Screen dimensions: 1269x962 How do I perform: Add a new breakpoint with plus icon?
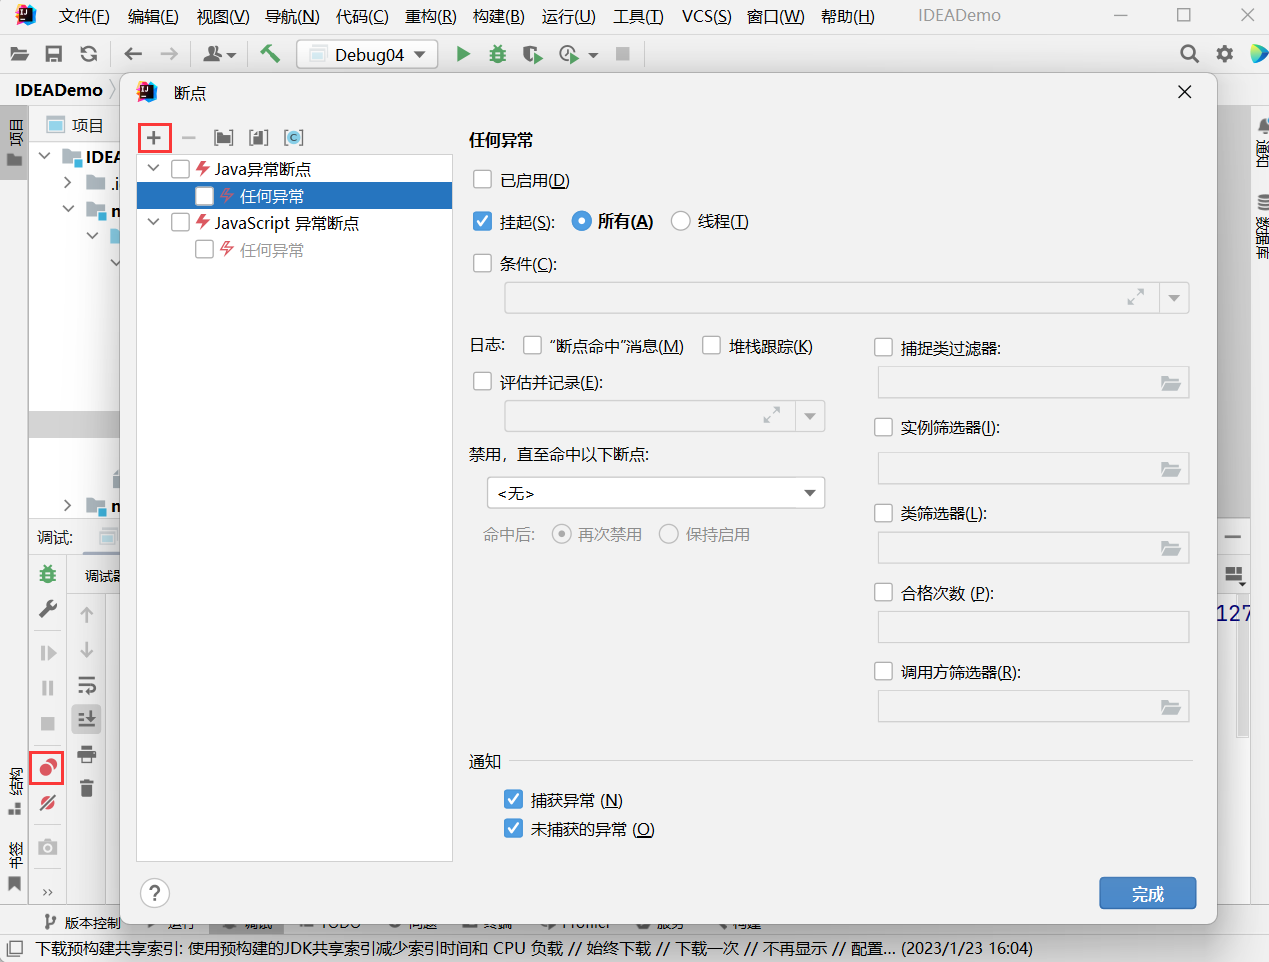[154, 138]
